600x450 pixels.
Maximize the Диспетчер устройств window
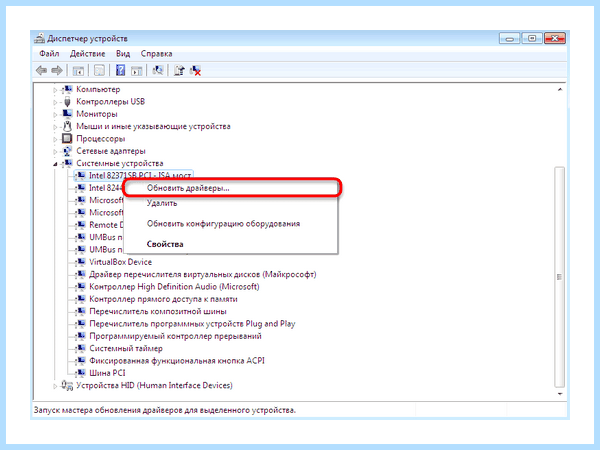pos(532,38)
